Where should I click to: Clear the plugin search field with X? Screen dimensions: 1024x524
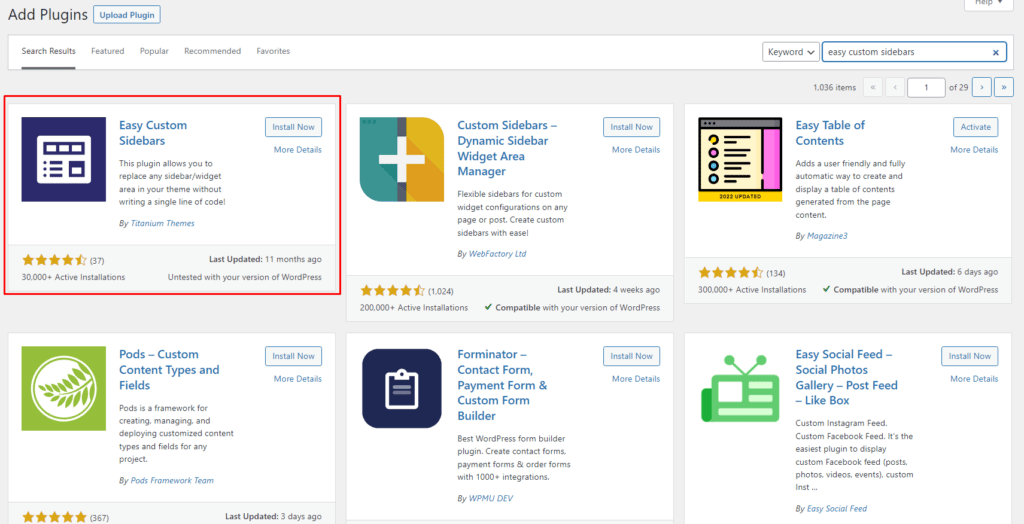coord(995,52)
